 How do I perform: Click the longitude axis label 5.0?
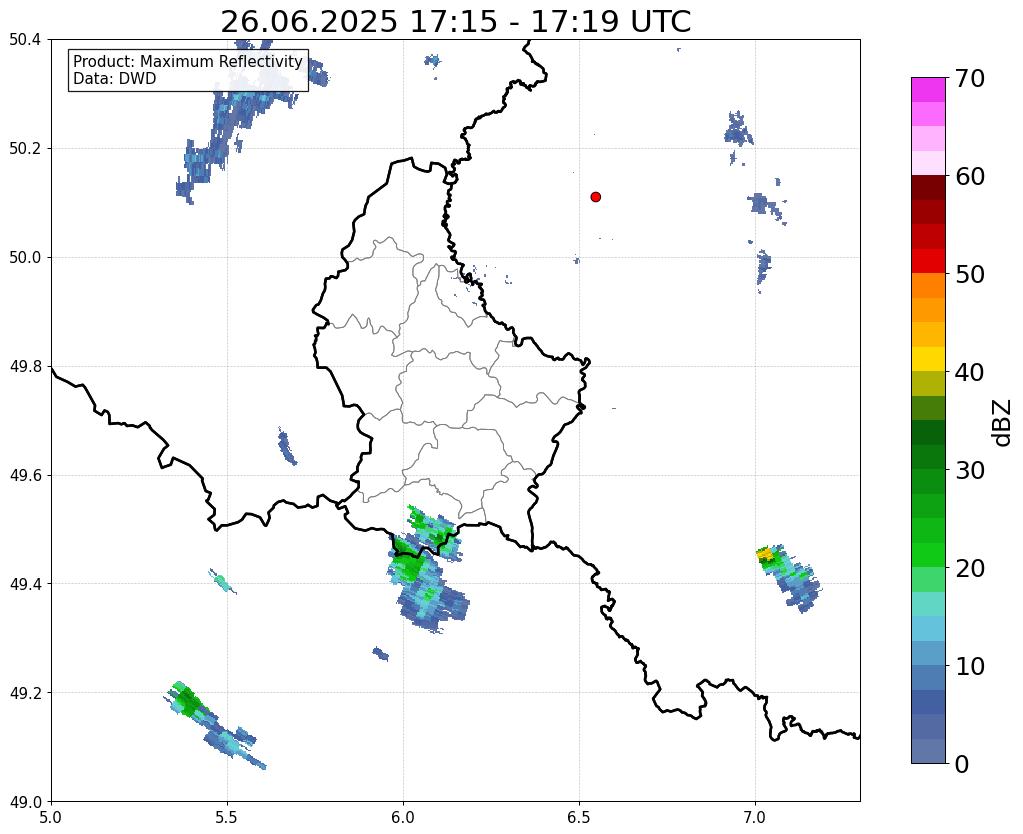[x=51, y=818]
